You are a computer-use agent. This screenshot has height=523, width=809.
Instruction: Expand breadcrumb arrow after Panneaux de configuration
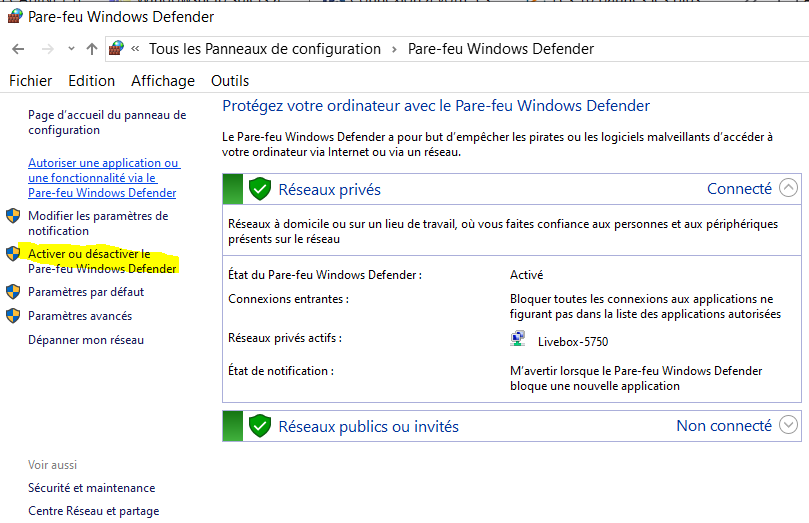click(394, 50)
